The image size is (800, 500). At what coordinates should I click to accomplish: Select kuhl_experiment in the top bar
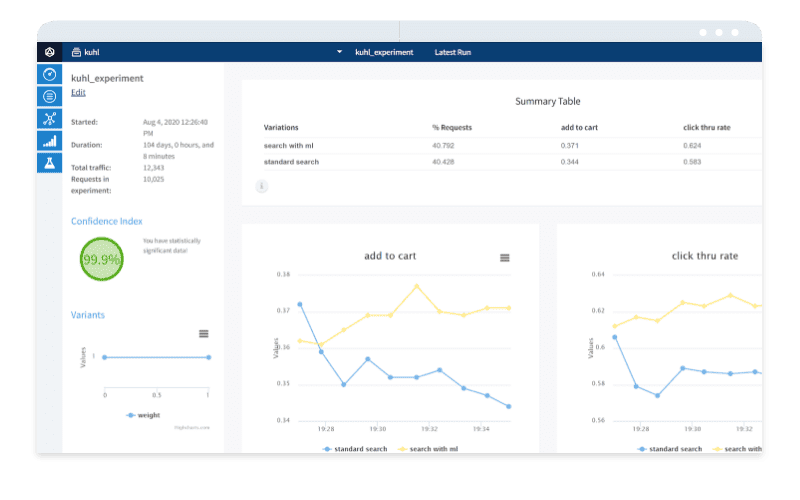pyautogui.click(x=384, y=52)
